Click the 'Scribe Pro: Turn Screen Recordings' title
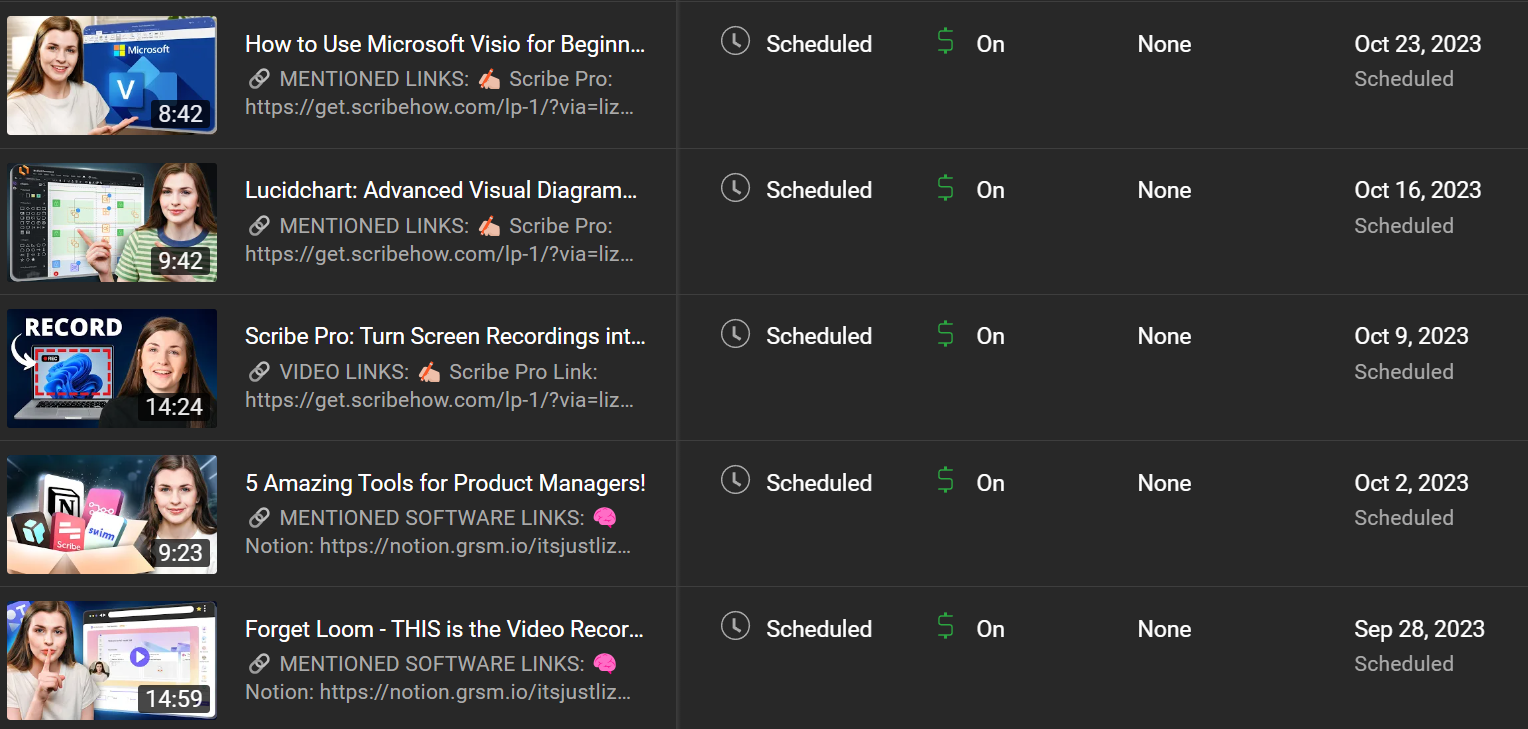The width and height of the screenshot is (1528, 729). coord(445,336)
